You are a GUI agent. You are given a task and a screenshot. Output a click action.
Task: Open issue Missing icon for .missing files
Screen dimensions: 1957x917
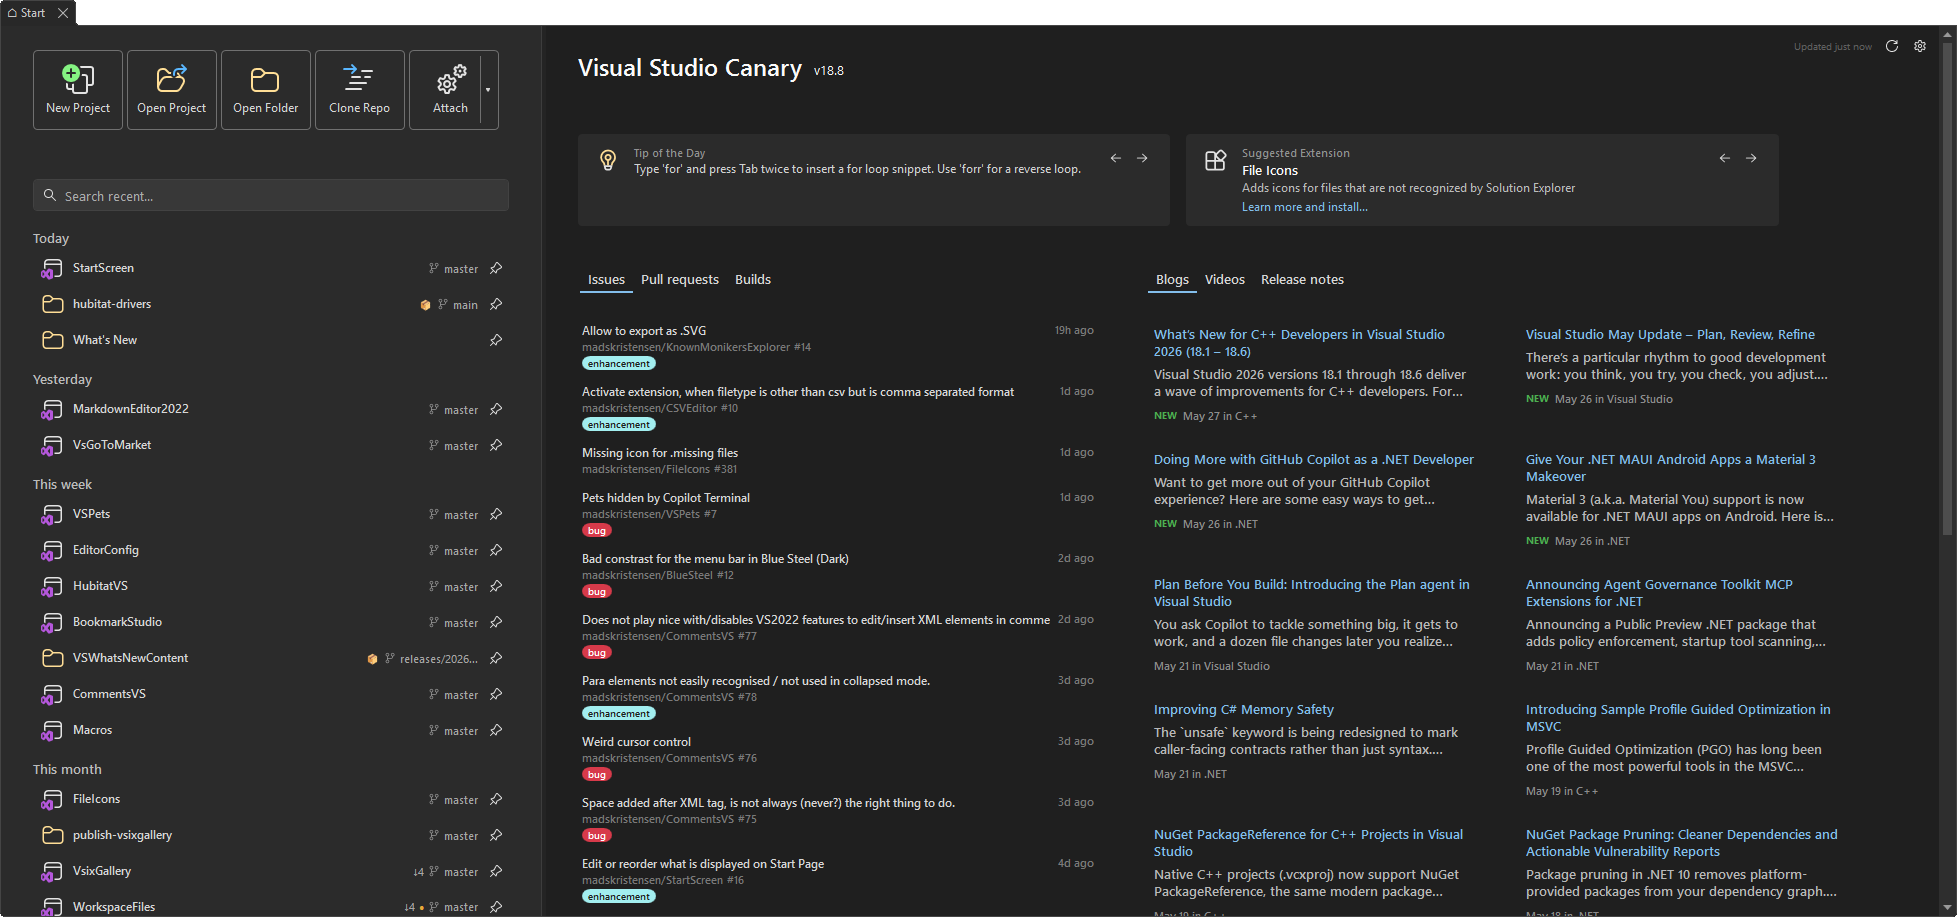[660, 453]
